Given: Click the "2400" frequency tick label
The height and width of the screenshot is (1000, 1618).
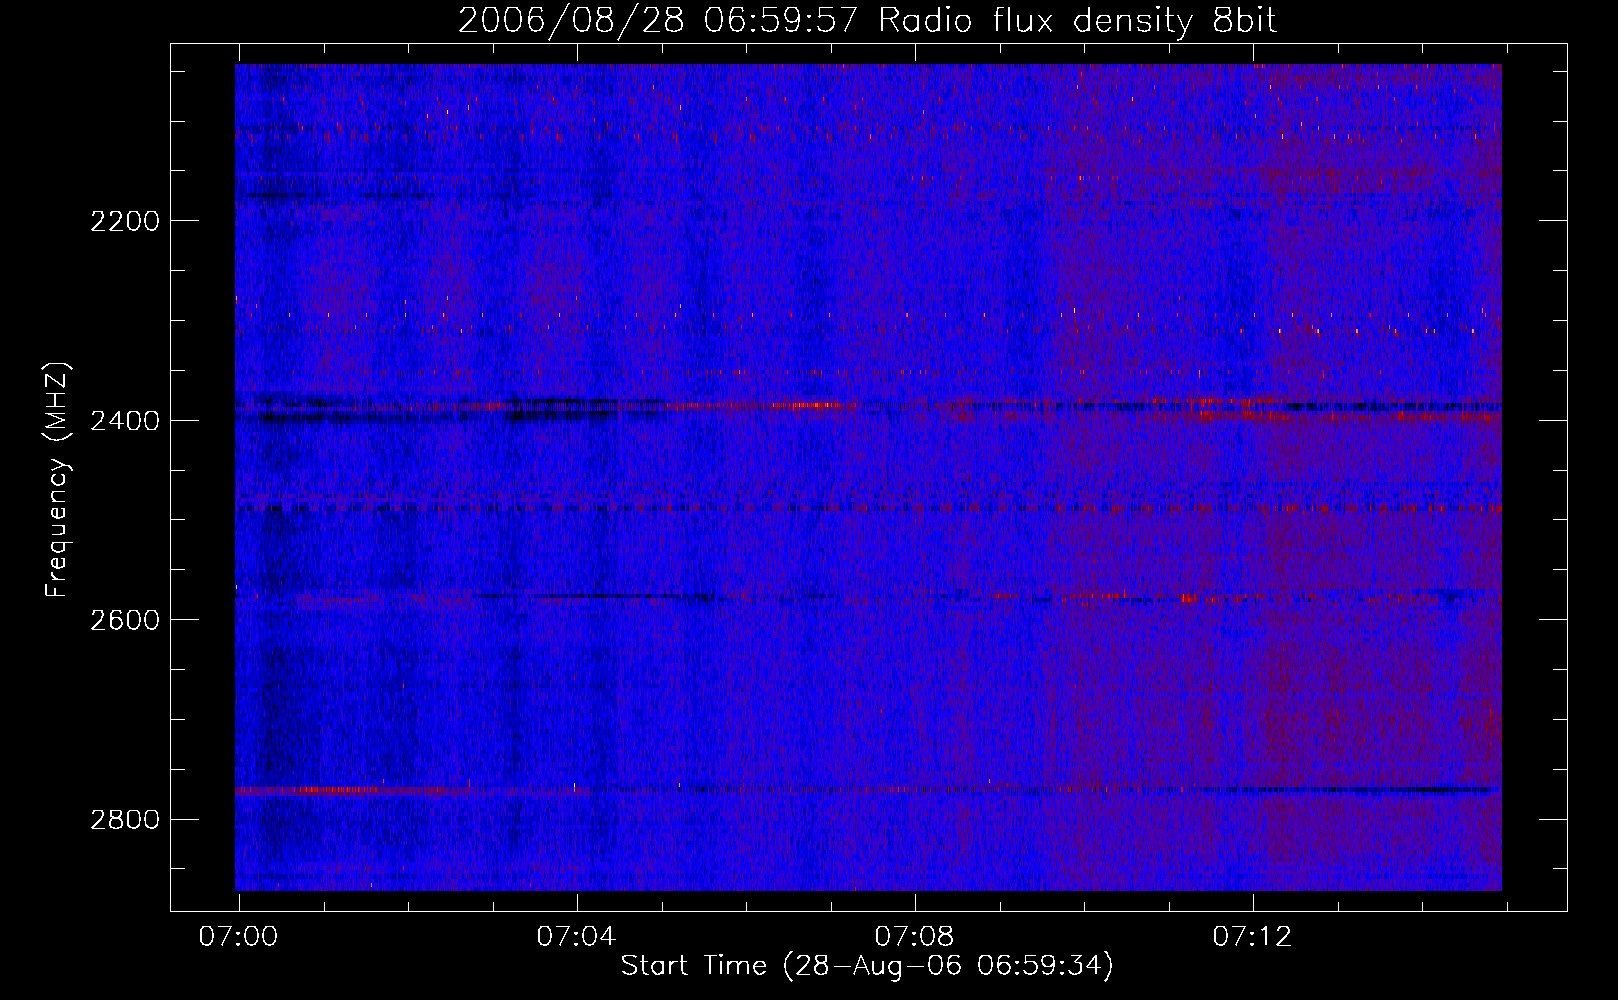Looking at the screenshot, I should pos(125,421).
